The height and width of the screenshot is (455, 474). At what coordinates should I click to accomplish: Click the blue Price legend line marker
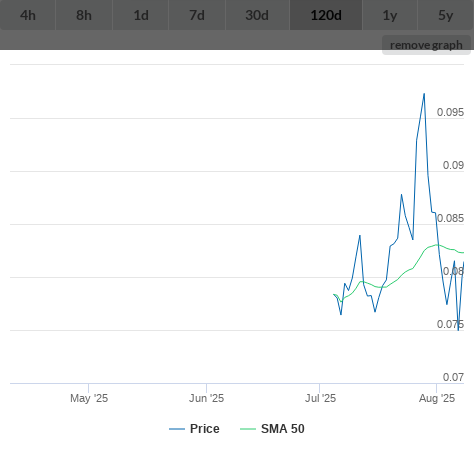pyautogui.click(x=177, y=429)
